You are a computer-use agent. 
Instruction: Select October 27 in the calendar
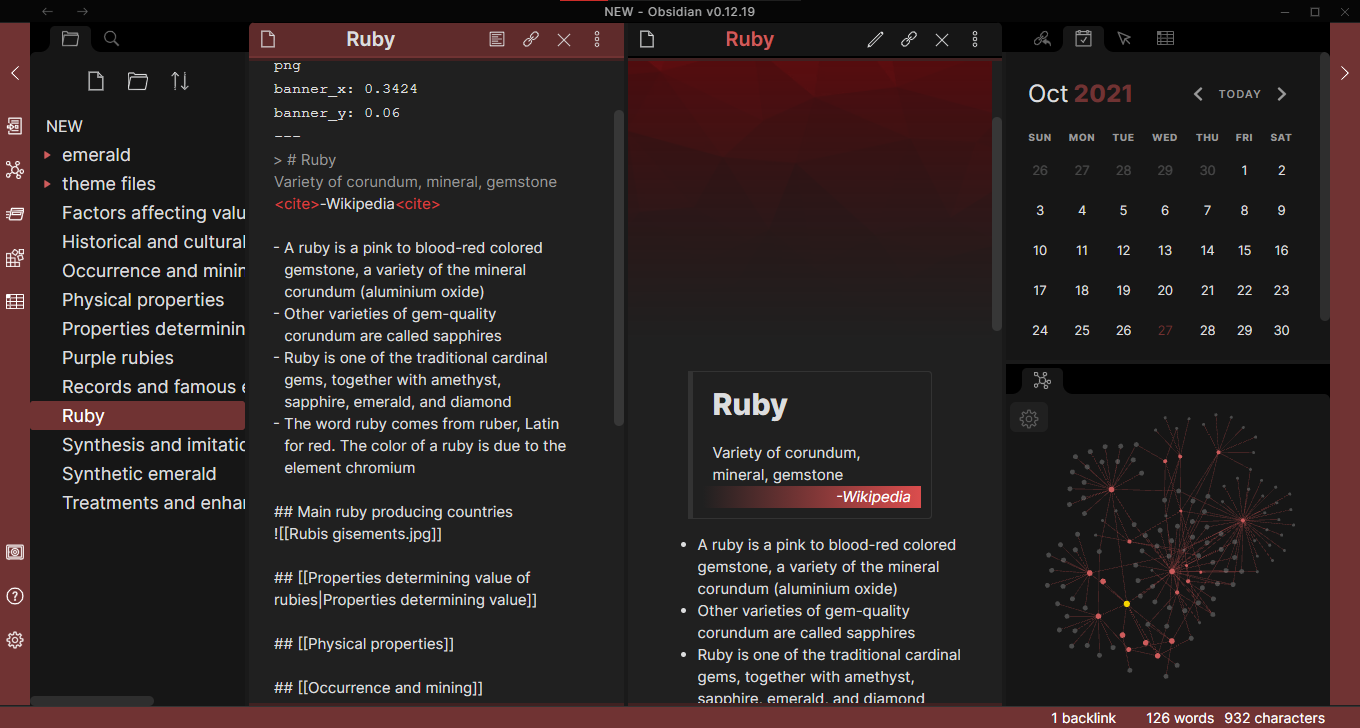click(1165, 330)
